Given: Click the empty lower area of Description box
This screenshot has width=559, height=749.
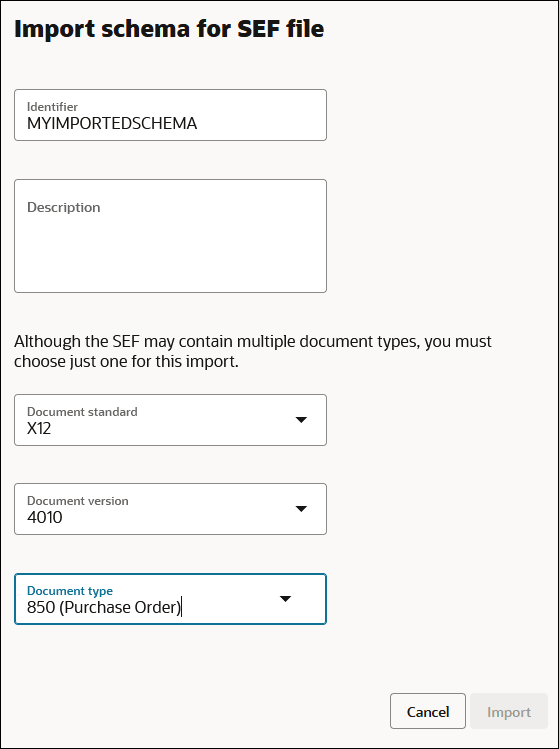Looking at the screenshot, I should [x=171, y=263].
